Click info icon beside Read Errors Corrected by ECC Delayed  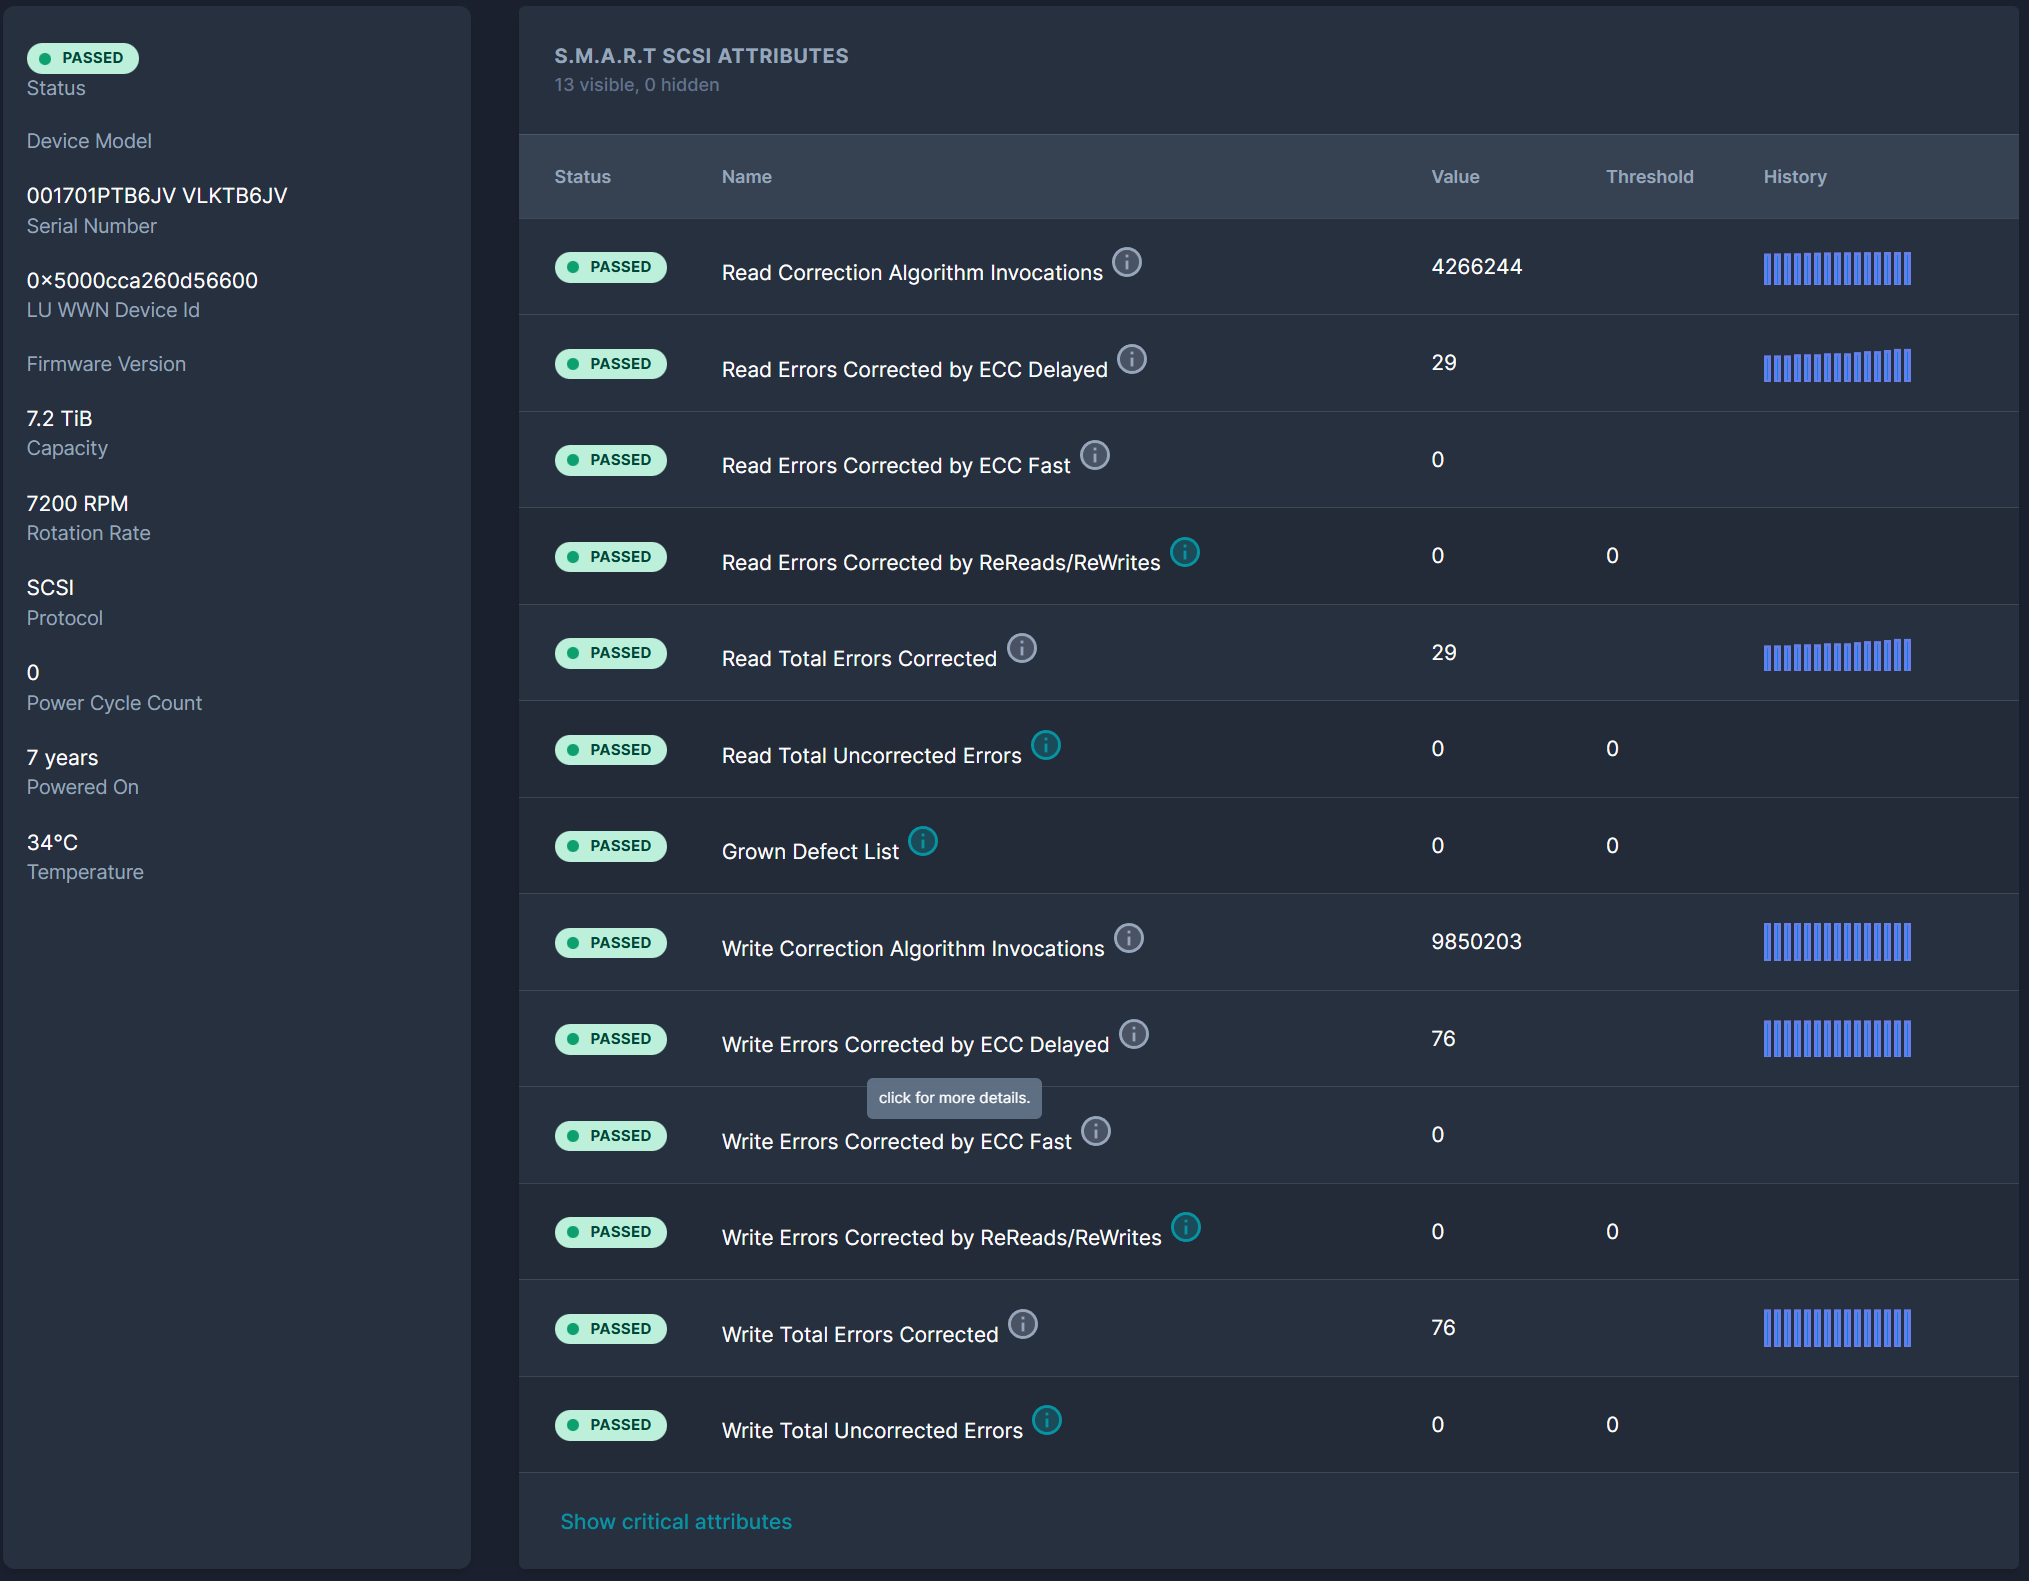point(1131,359)
